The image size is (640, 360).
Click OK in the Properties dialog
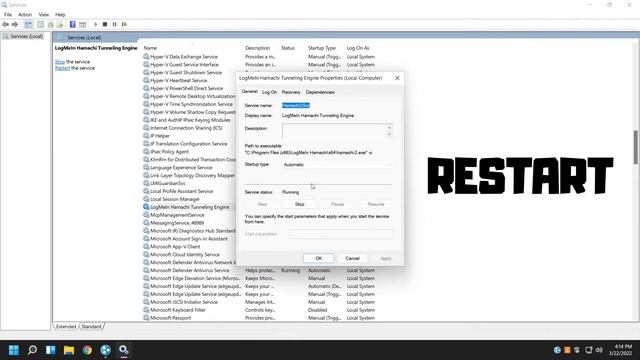click(319, 258)
